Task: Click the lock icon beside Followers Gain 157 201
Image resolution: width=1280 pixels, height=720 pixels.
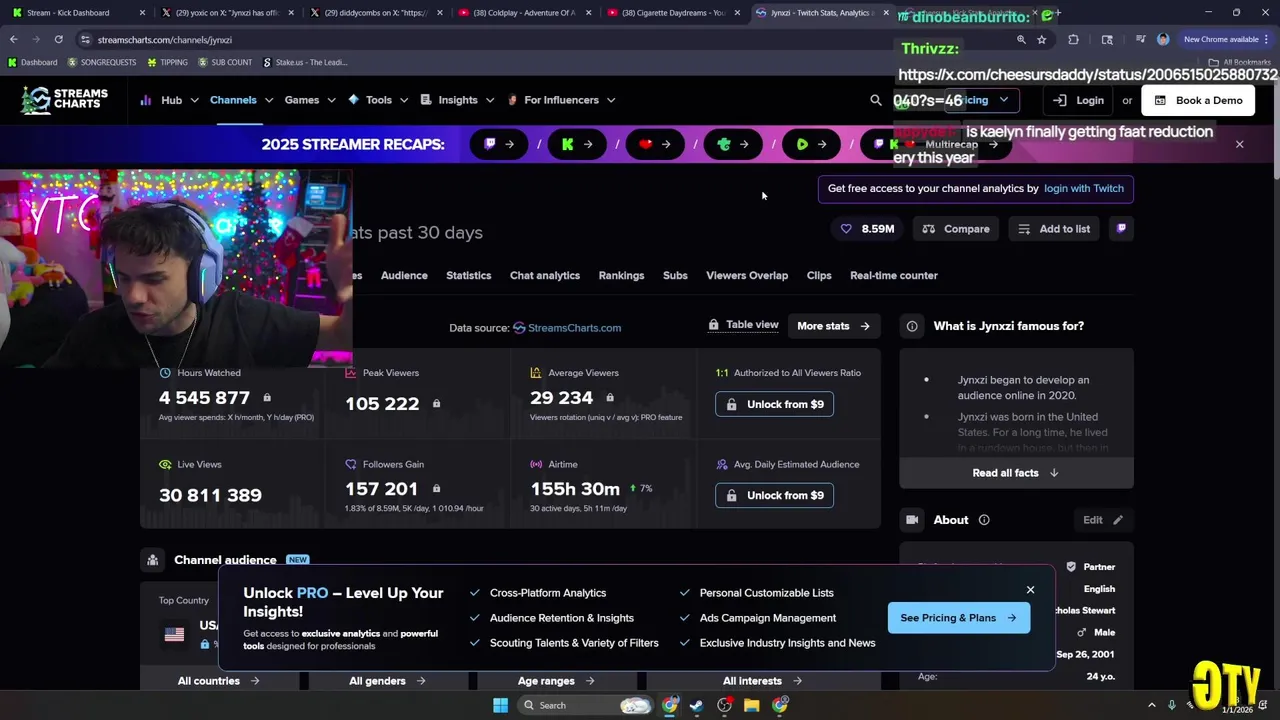Action: 436,489
